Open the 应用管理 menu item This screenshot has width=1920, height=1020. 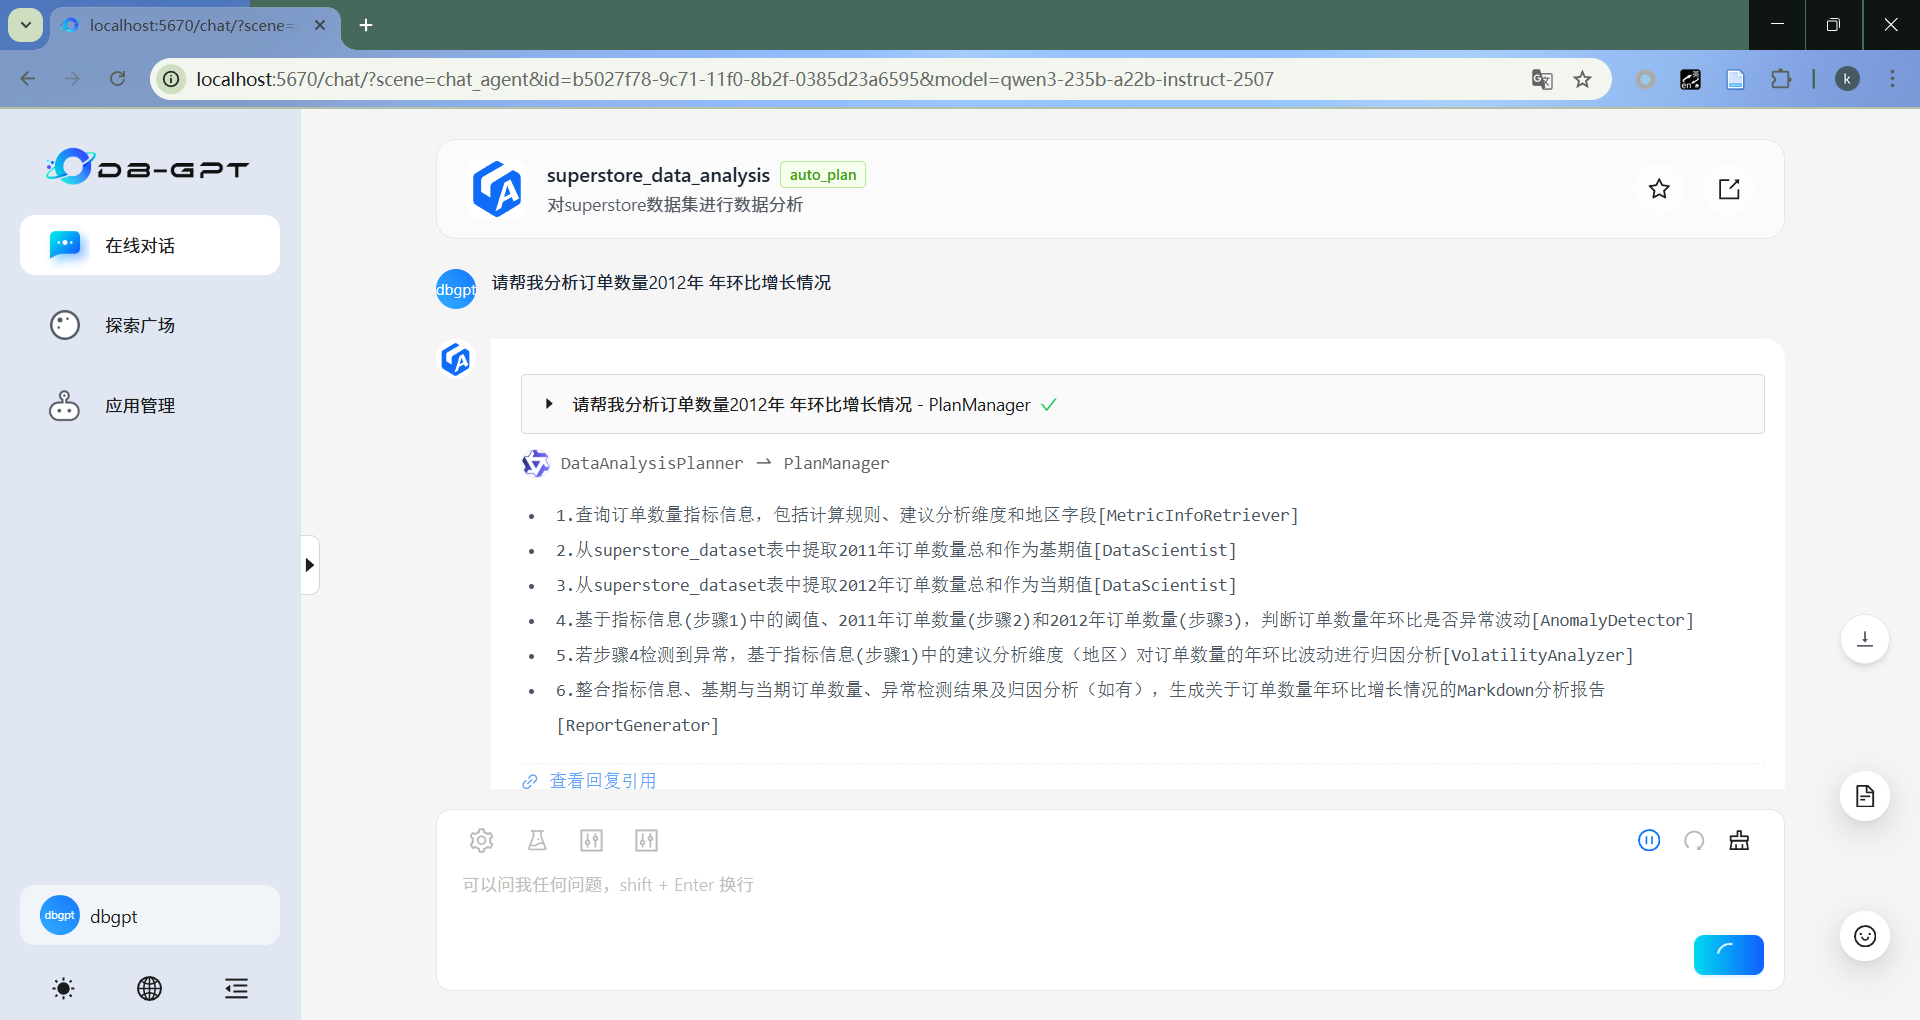click(x=140, y=405)
